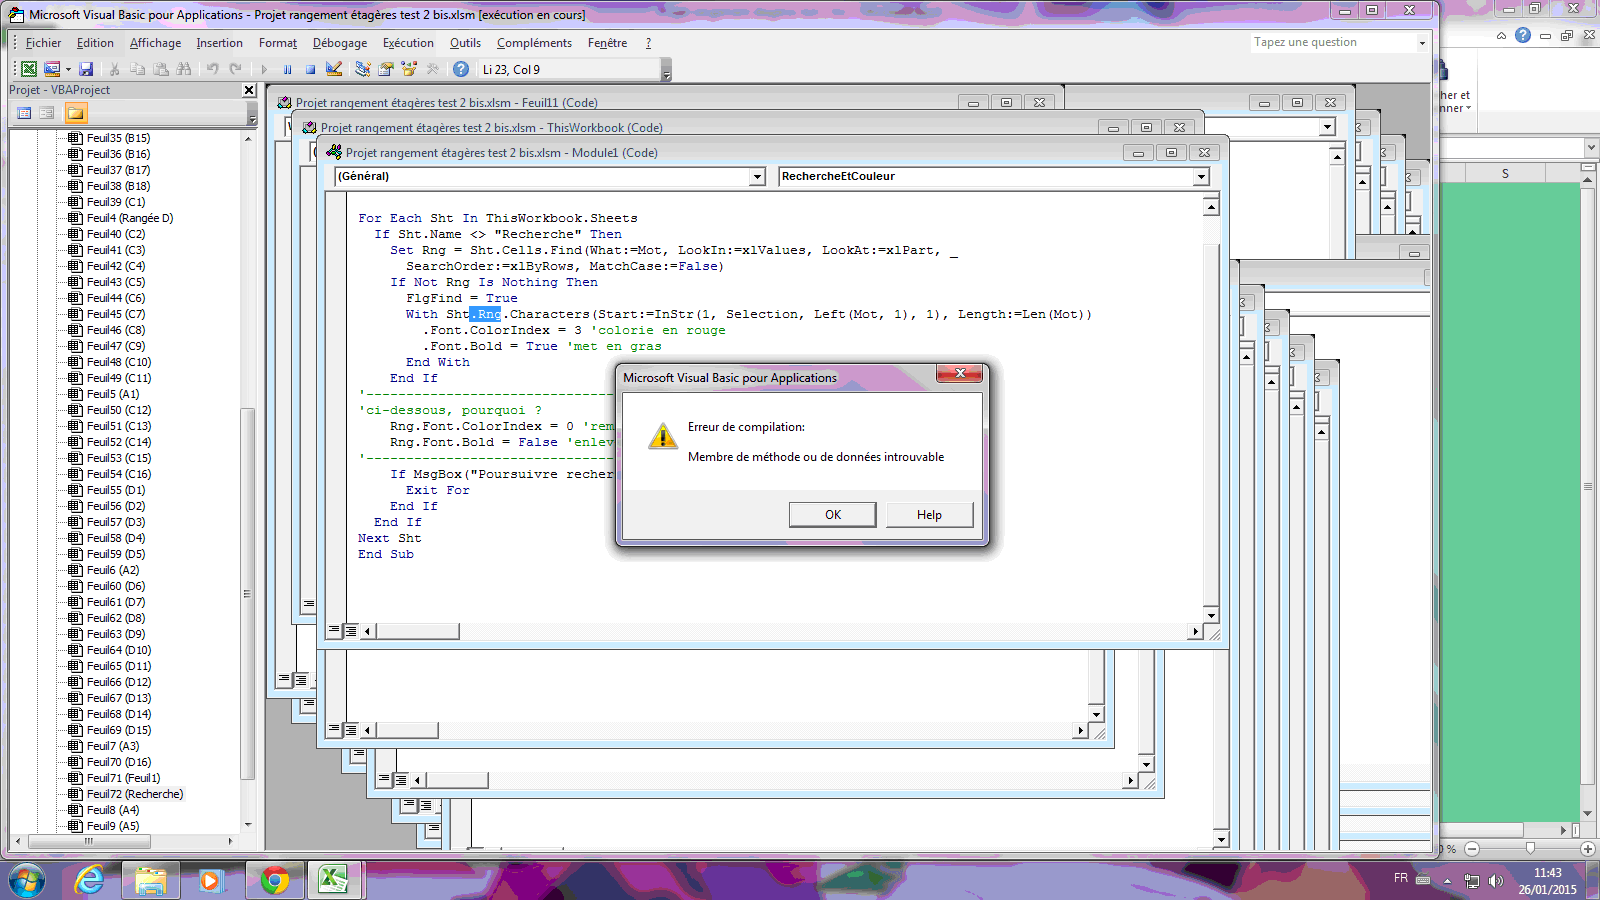Click the View Microsoft Excel toolbar icon
Image resolution: width=1600 pixels, height=900 pixels.
point(29,69)
